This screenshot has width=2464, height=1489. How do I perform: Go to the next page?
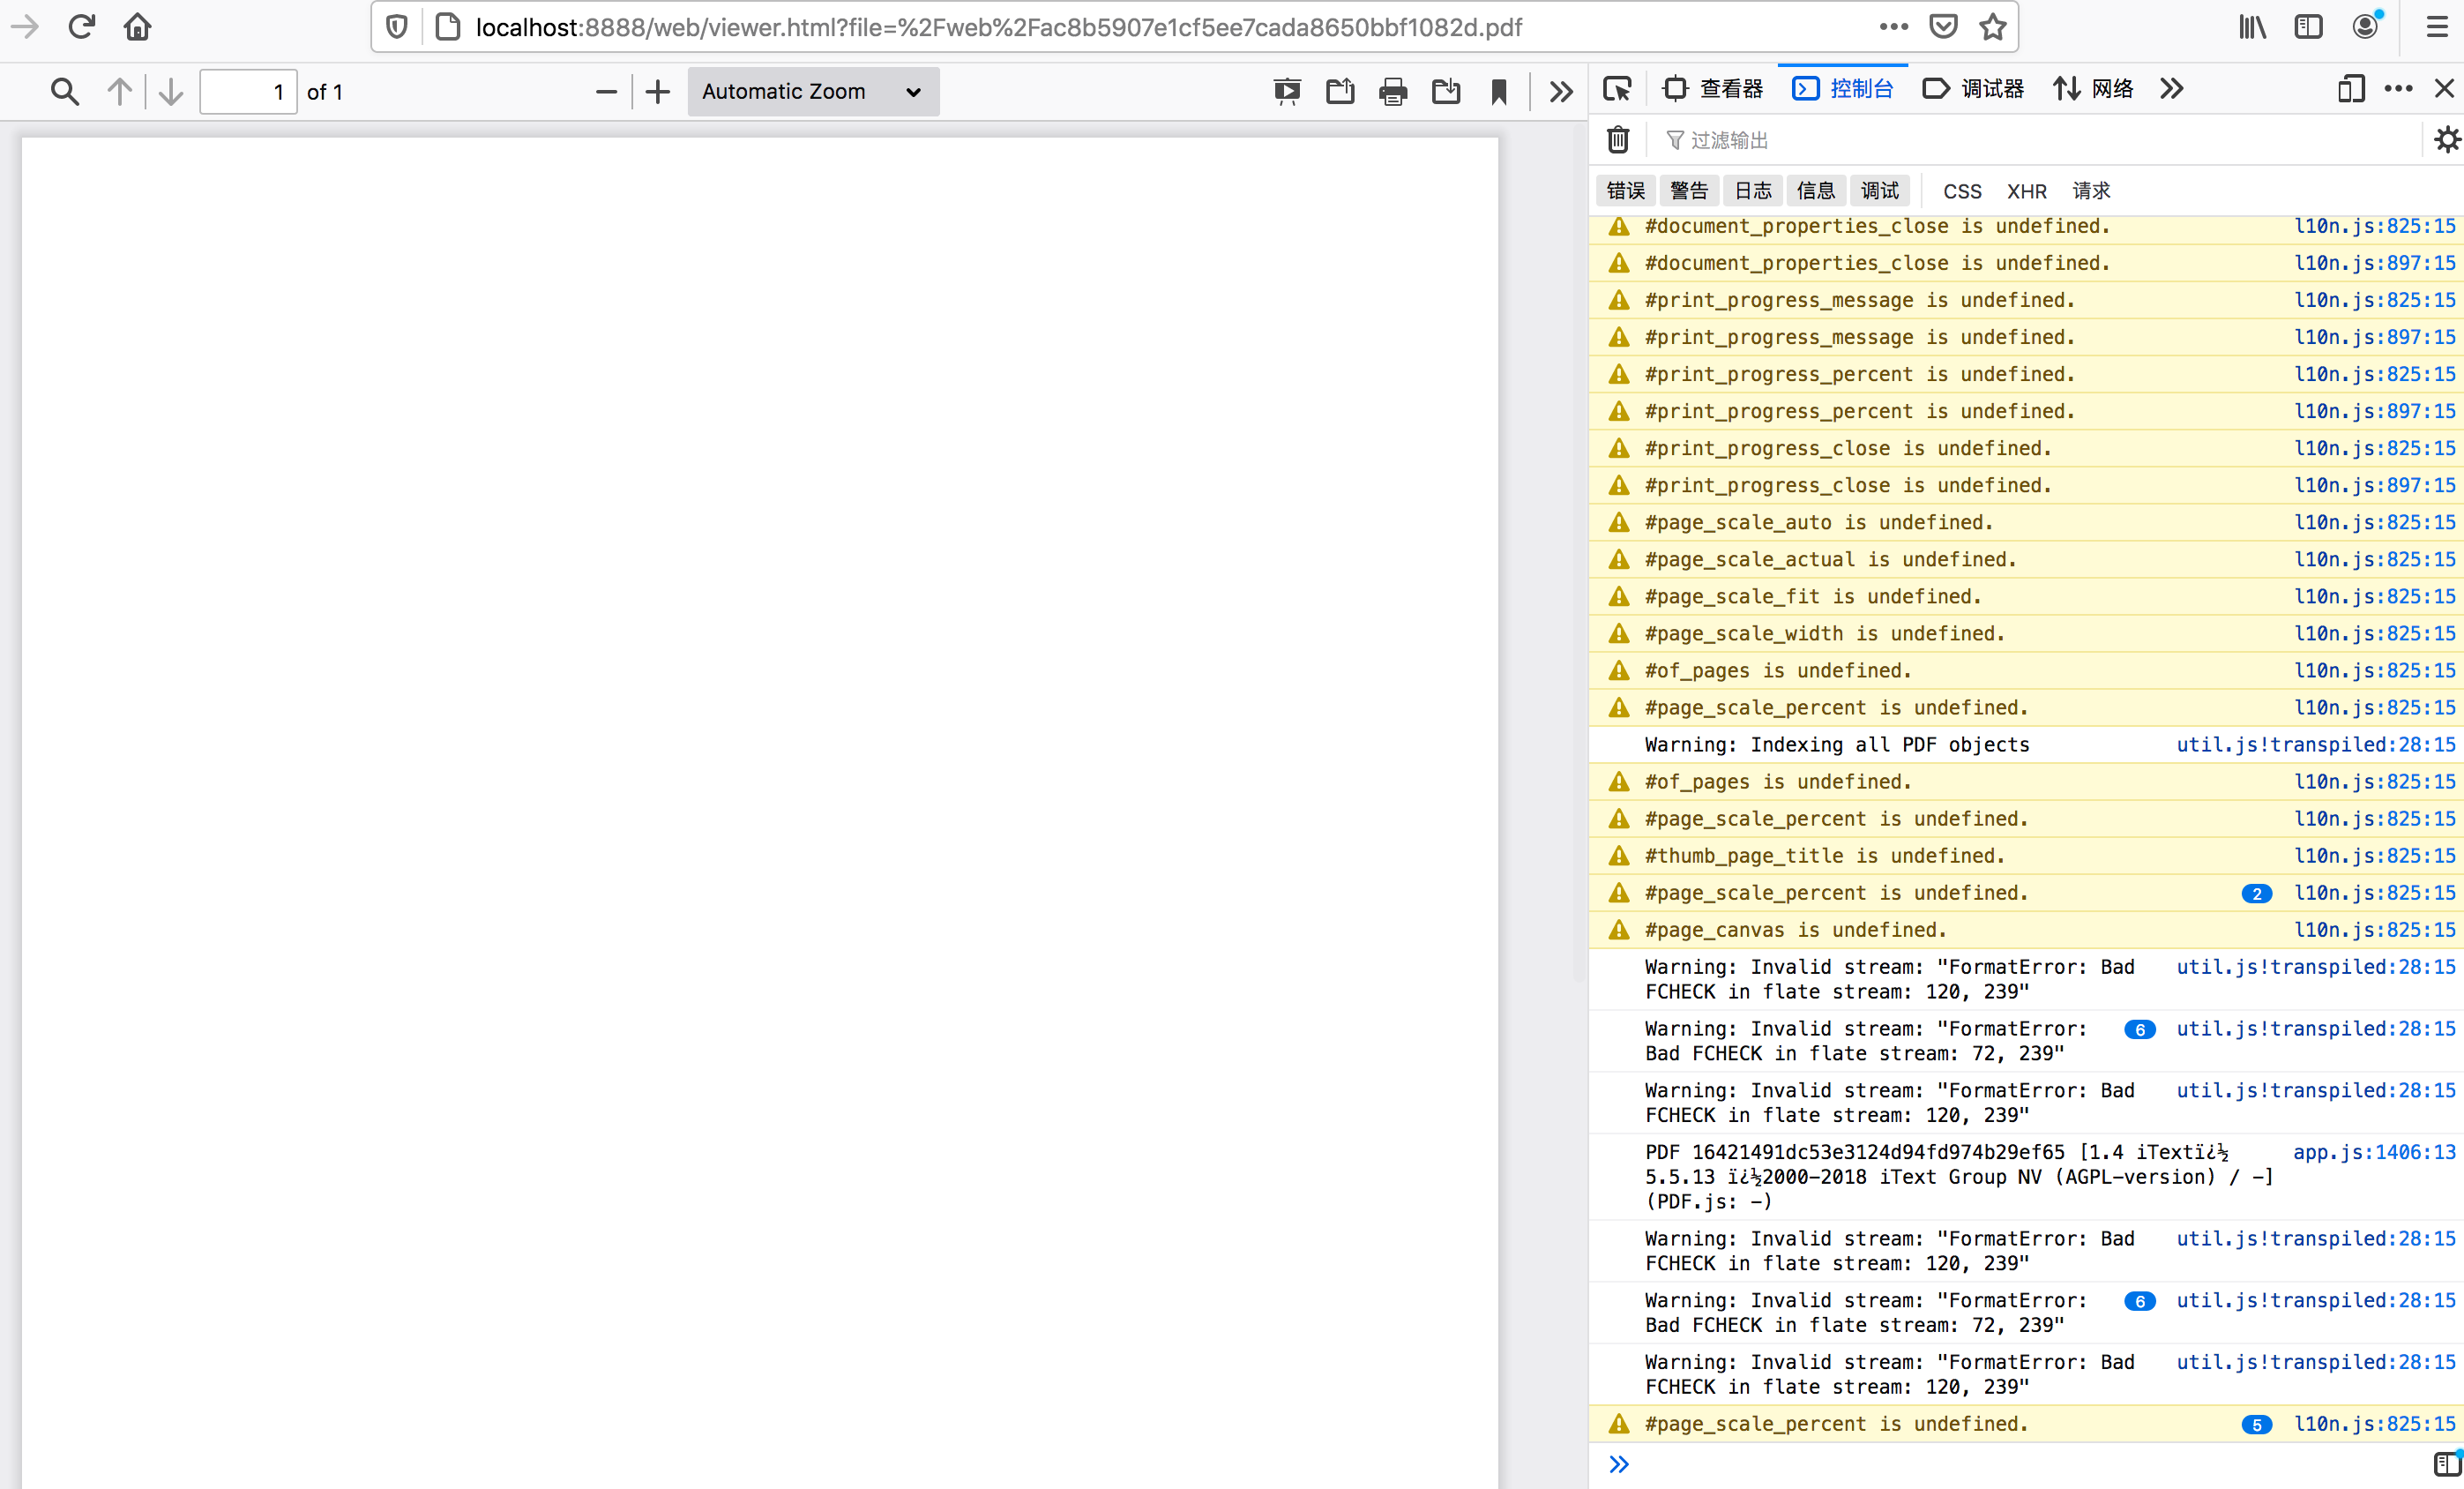(170, 91)
